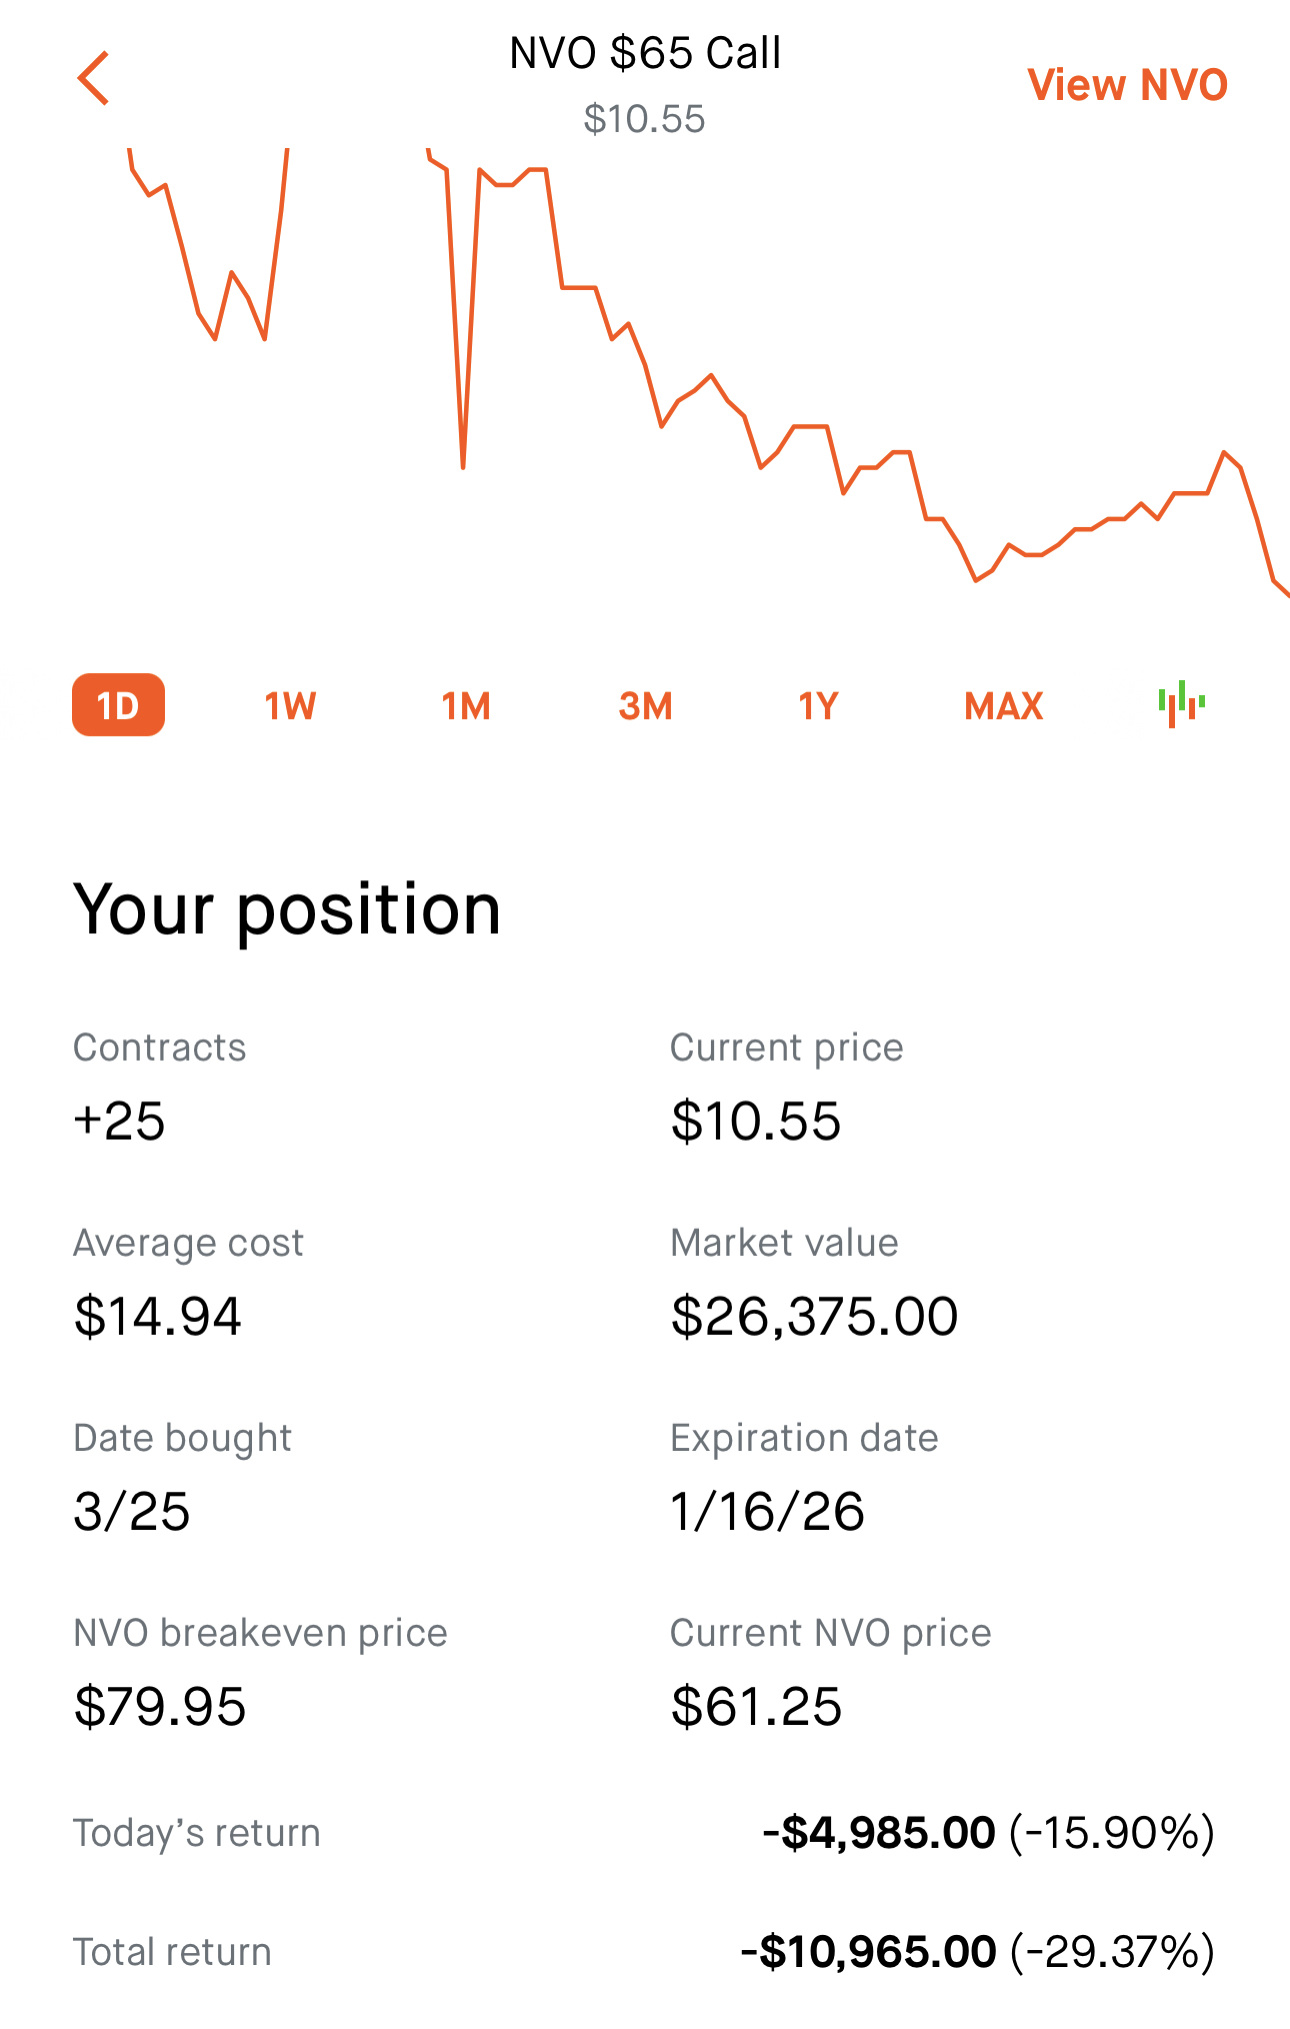Select the 1Y time range
This screenshot has height=2029, width=1290.
818,706
